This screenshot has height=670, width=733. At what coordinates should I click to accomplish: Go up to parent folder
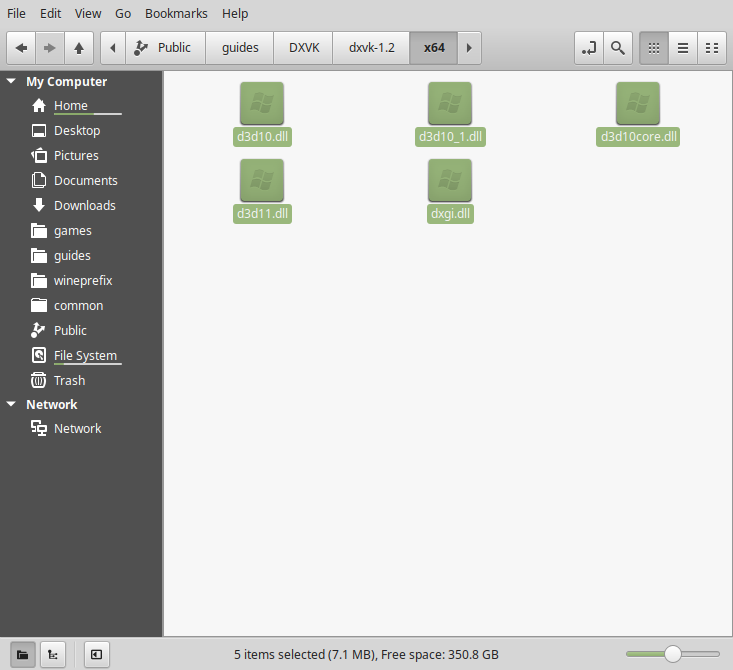[79, 48]
